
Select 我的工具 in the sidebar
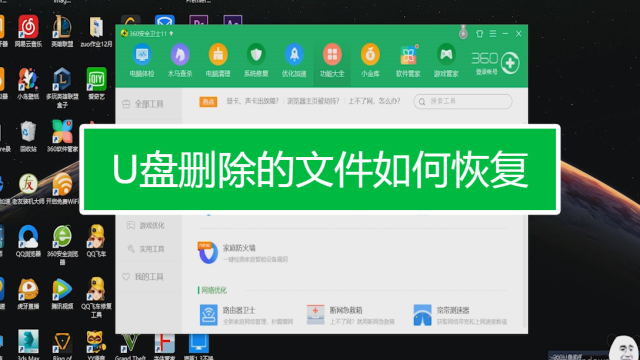tap(143, 277)
